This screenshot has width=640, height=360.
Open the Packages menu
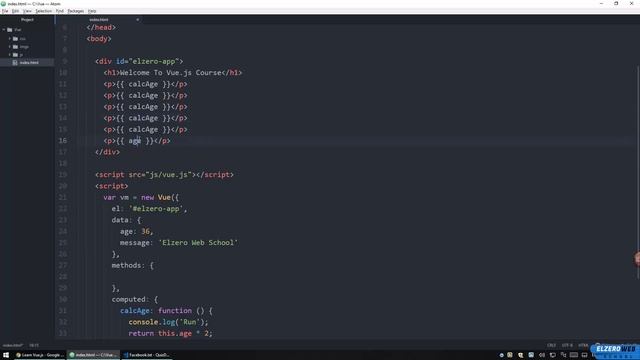(x=76, y=11)
